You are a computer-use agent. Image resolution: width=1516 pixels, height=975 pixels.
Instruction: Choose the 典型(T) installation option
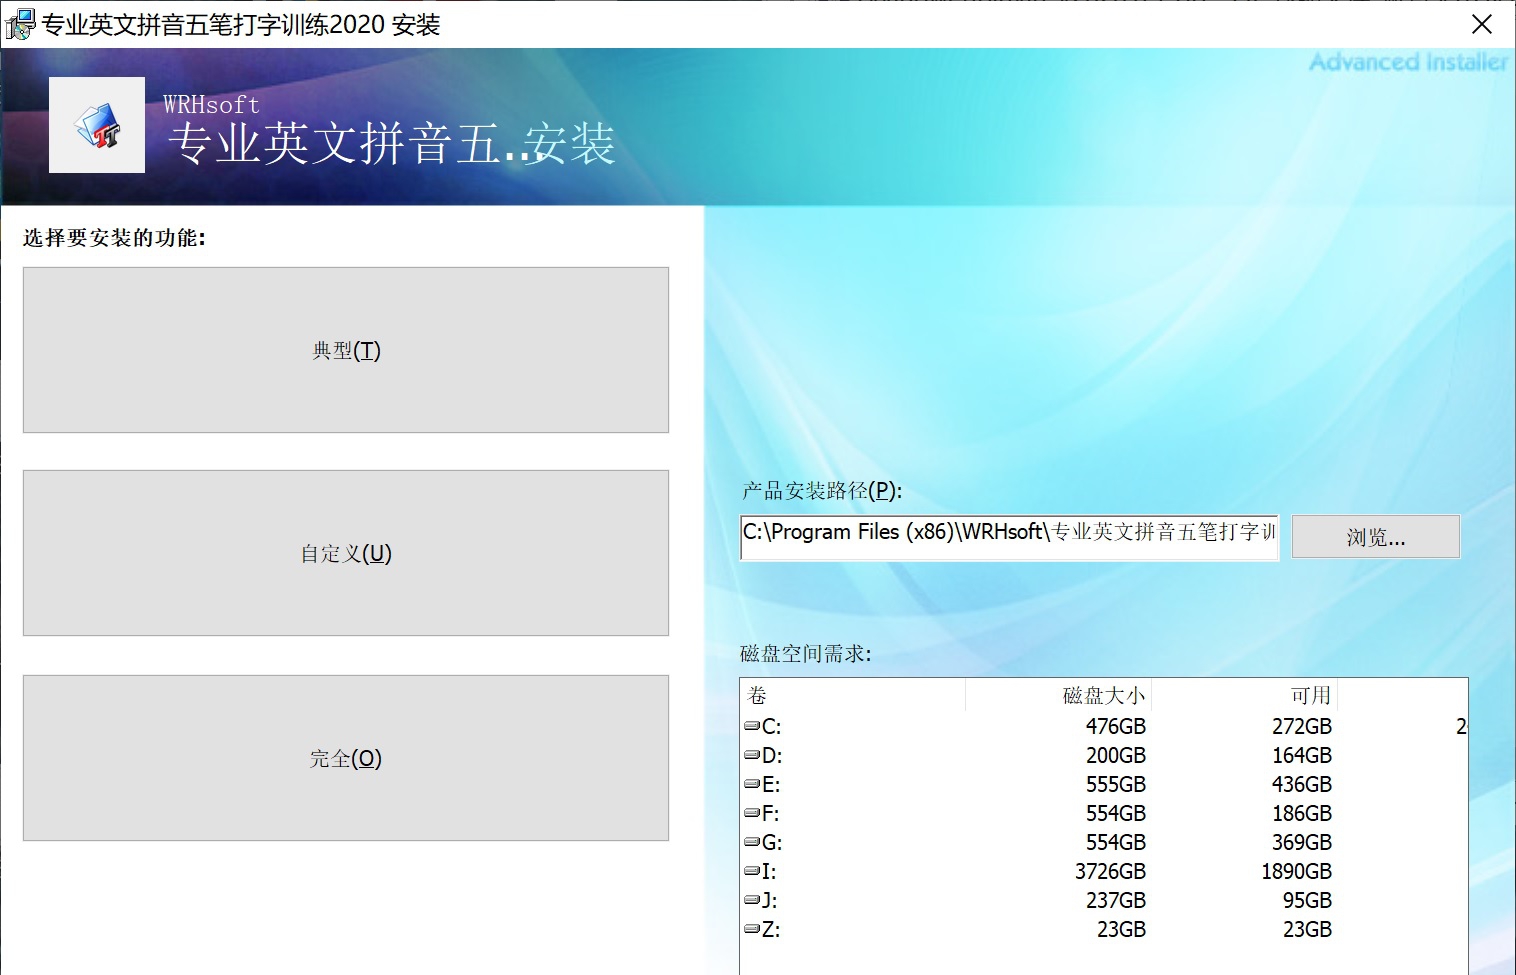point(345,350)
